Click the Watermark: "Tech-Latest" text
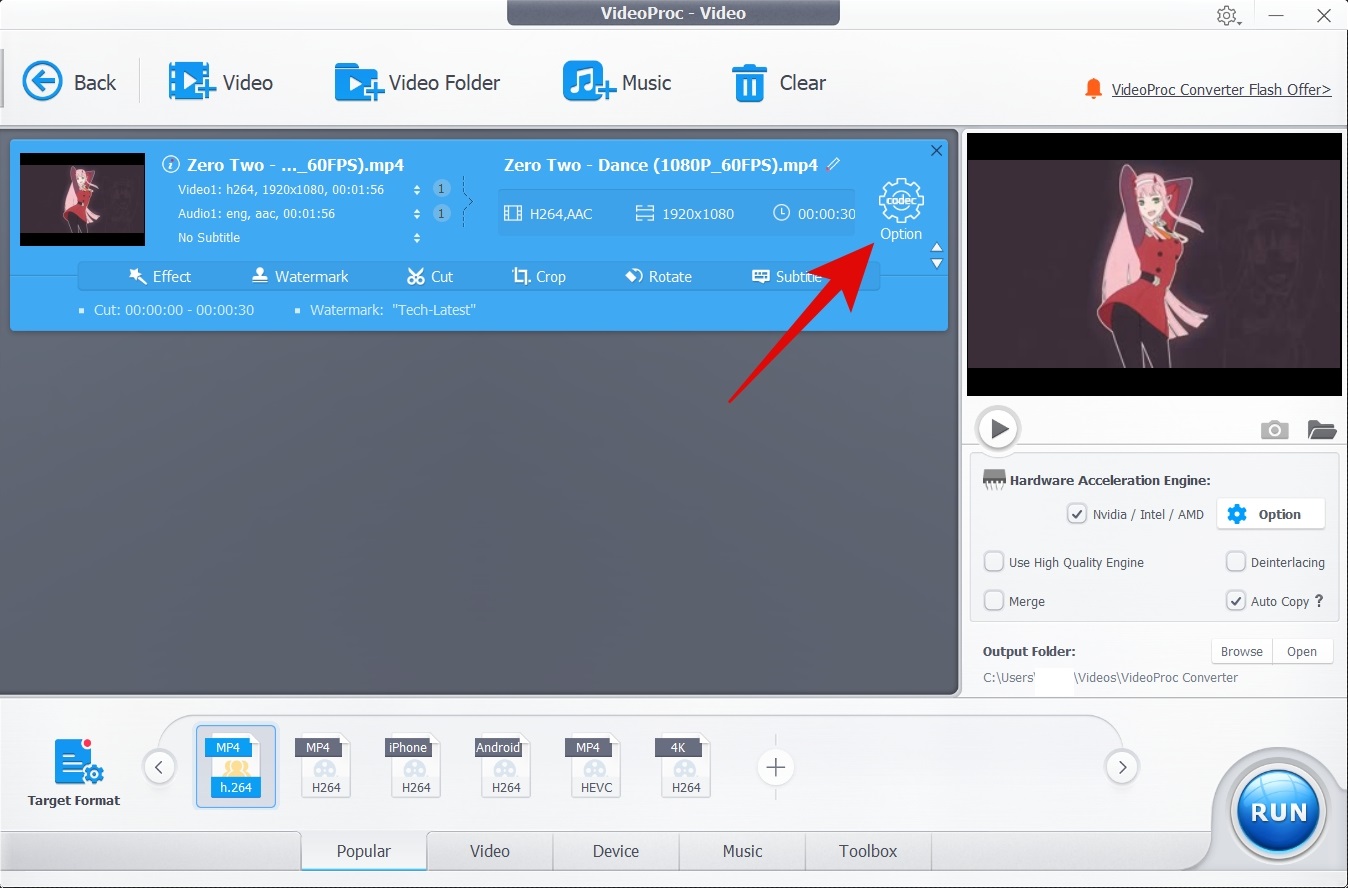Viewport: 1348px width, 888px height. tap(393, 310)
